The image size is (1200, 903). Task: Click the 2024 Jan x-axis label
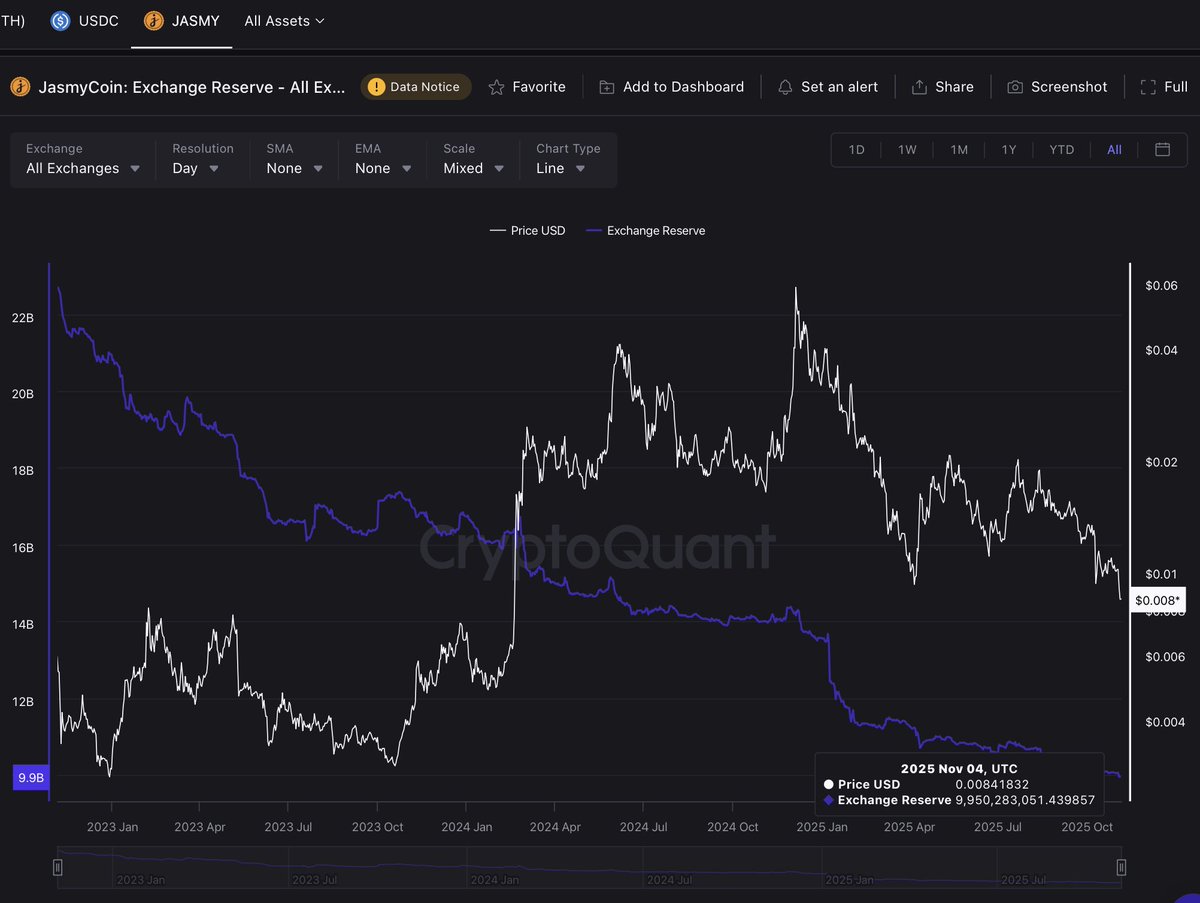[466, 827]
